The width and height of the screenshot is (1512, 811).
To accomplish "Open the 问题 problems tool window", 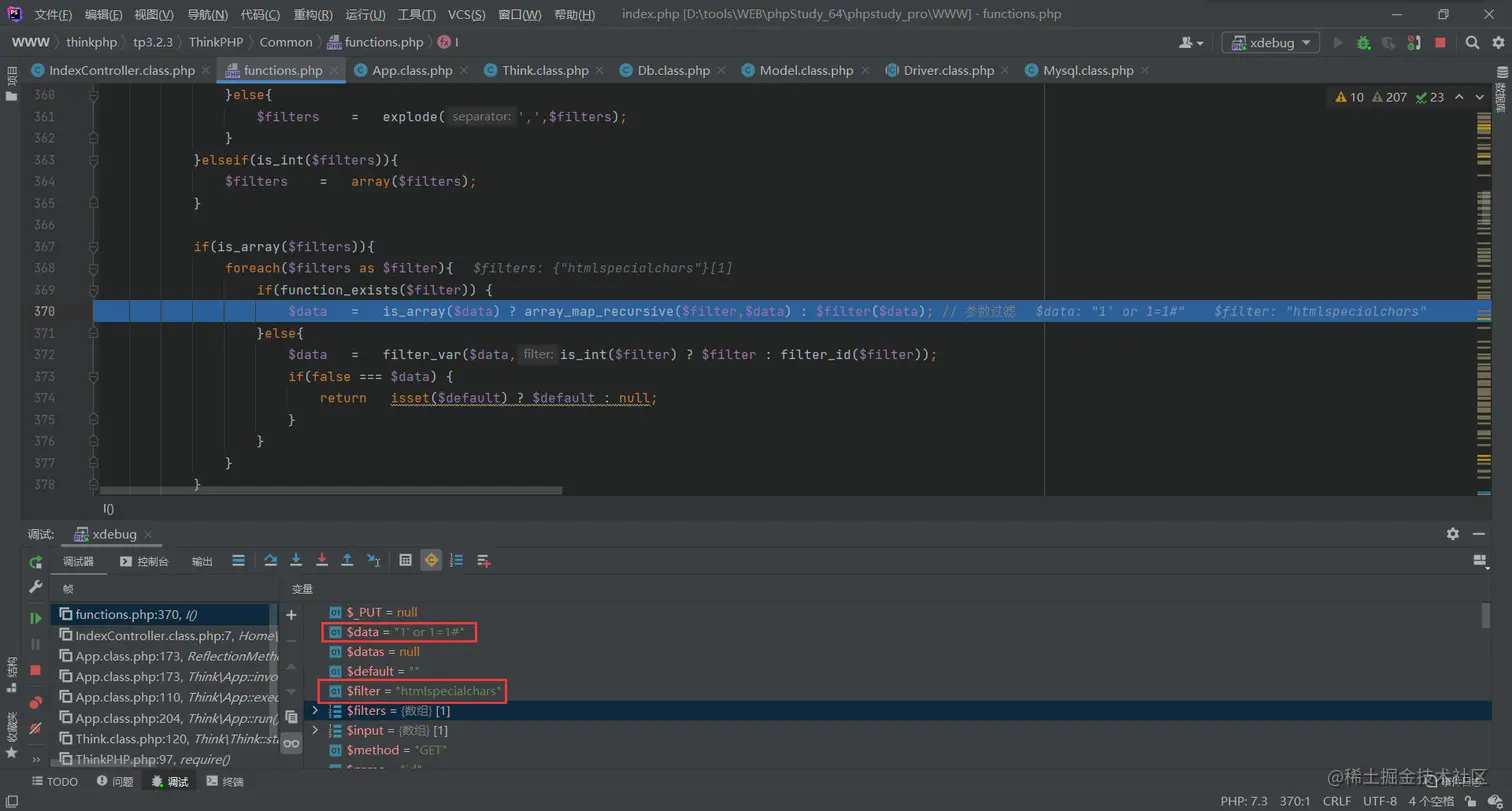I will 113,782.
